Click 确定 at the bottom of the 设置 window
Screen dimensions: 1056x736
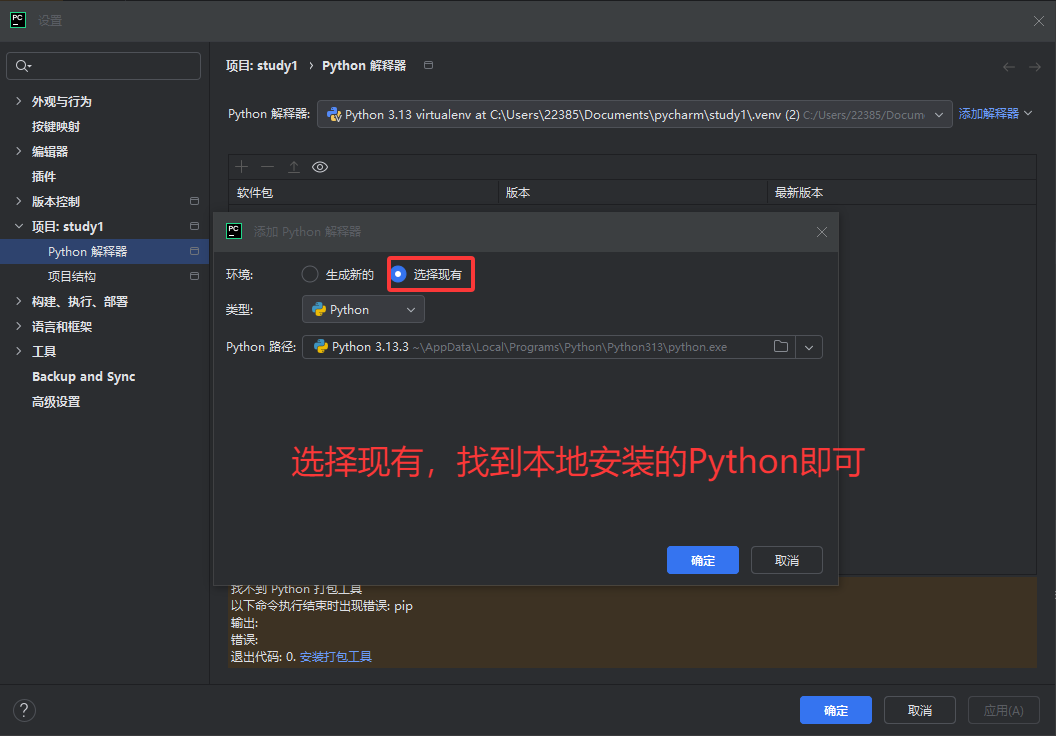tap(836, 710)
